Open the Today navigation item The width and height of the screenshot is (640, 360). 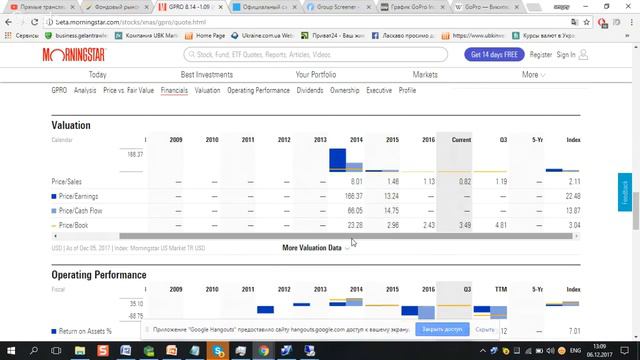pos(98,75)
